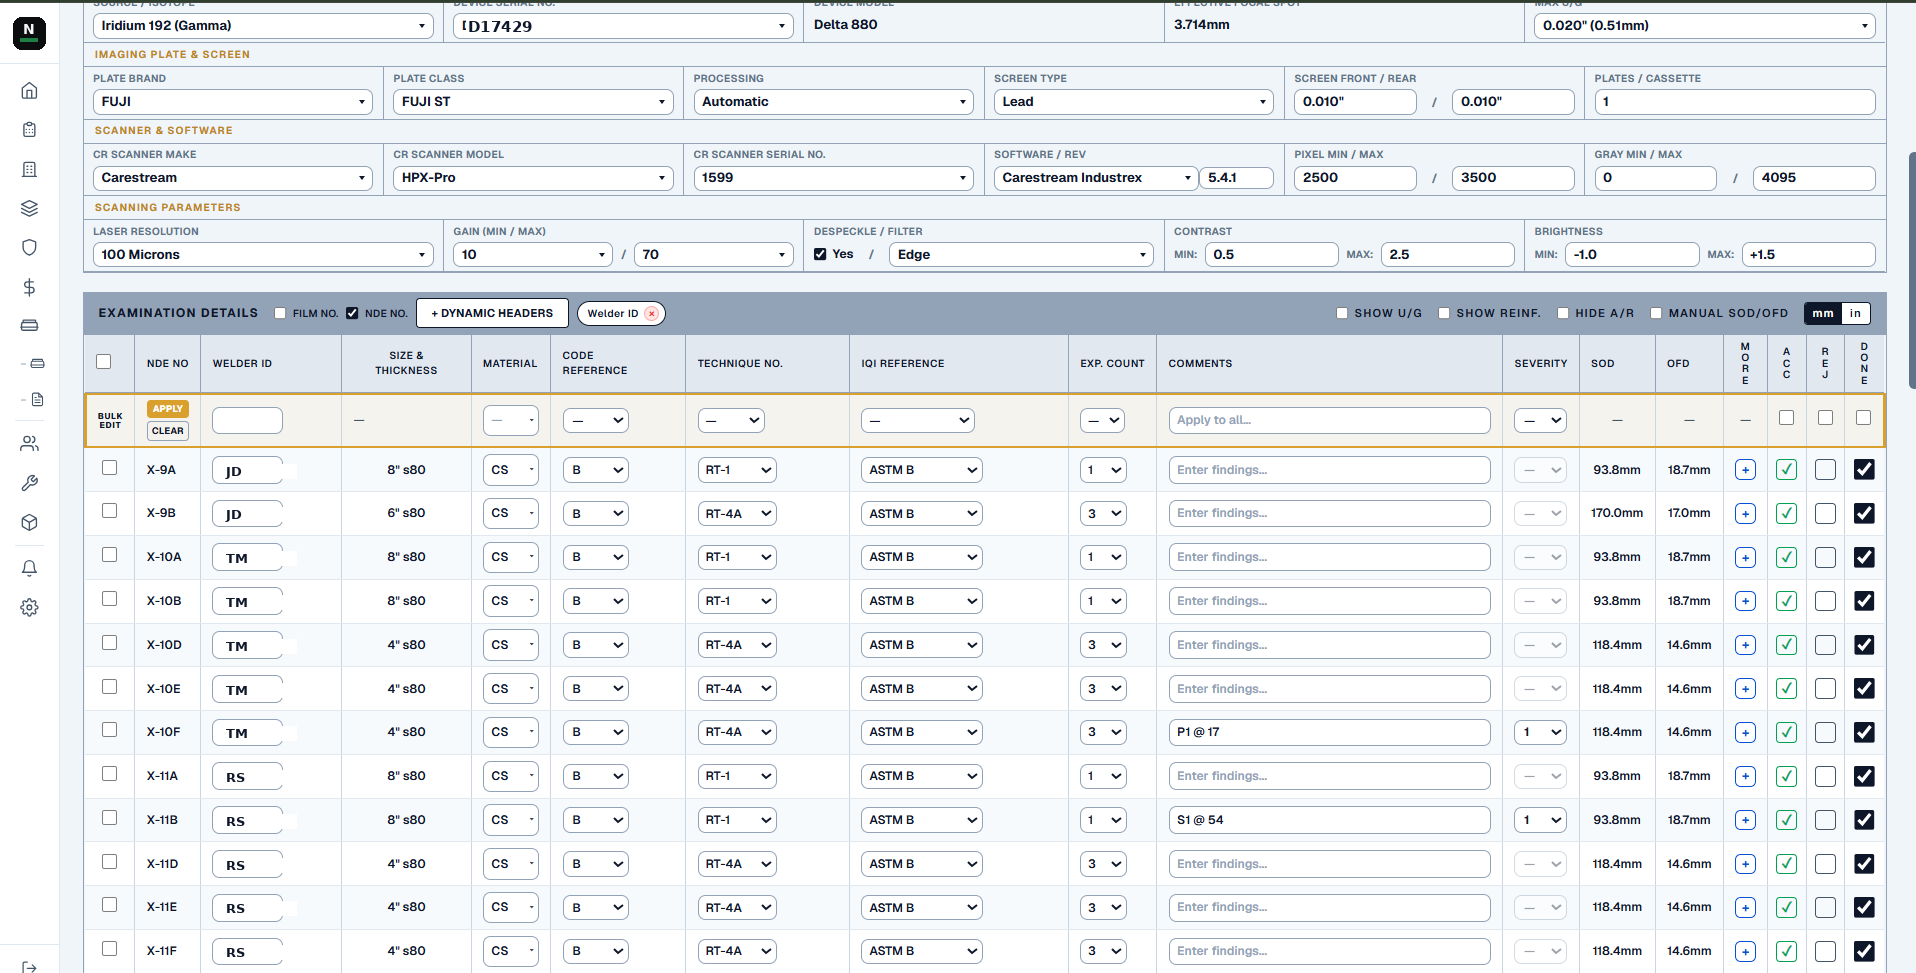Select all rows with header checkbox
The height and width of the screenshot is (973, 1916).
coord(104,362)
